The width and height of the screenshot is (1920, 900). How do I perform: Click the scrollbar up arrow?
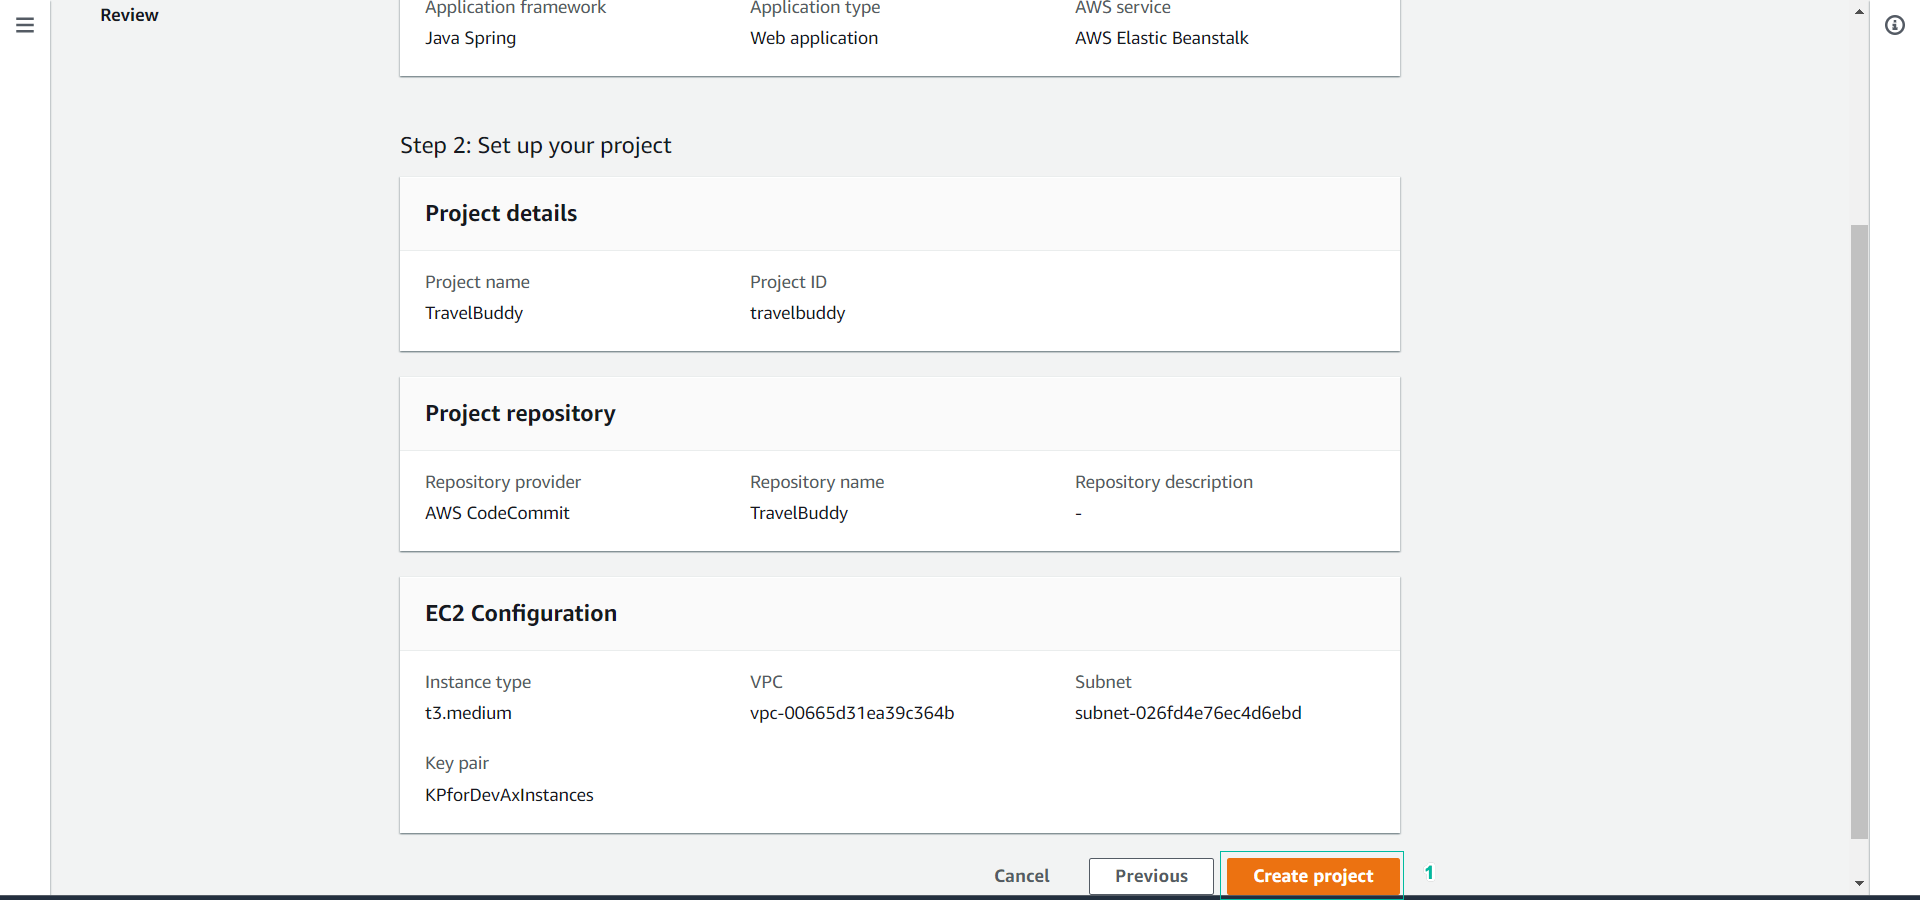pos(1859,12)
